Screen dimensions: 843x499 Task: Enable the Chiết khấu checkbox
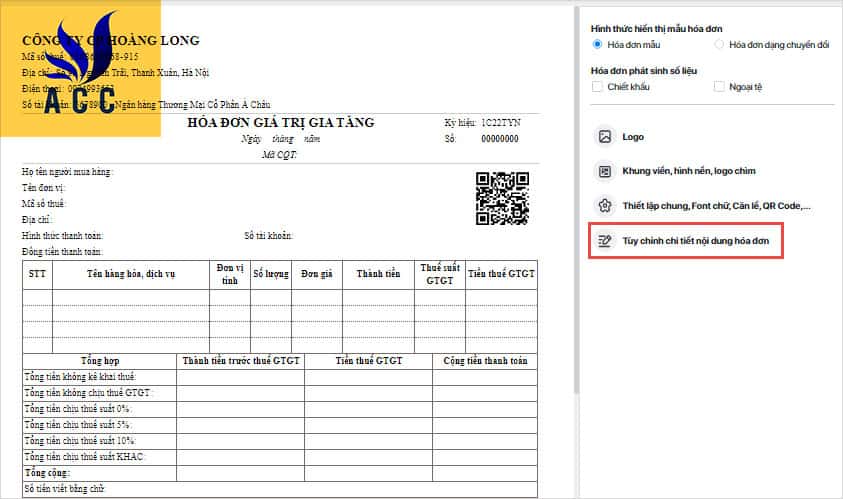pyautogui.click(x=598, y=87)
